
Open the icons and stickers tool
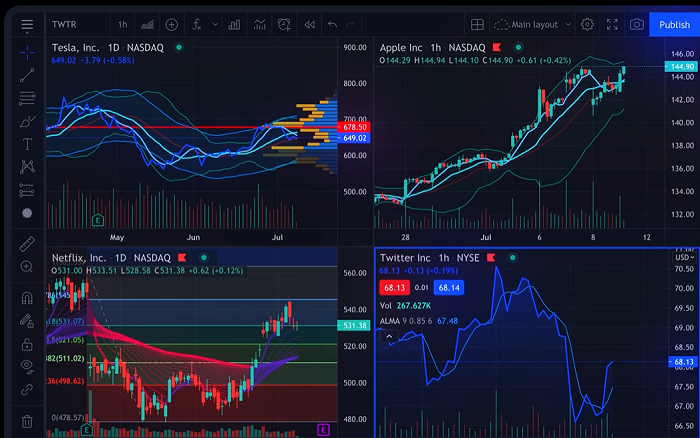27,213
